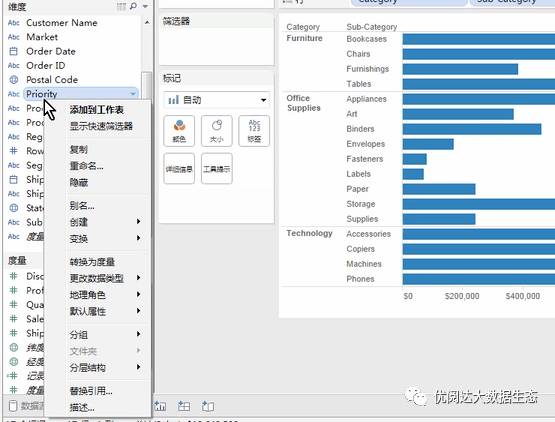
Task: Select the Order ID dimension
Action: pos(46,65)
